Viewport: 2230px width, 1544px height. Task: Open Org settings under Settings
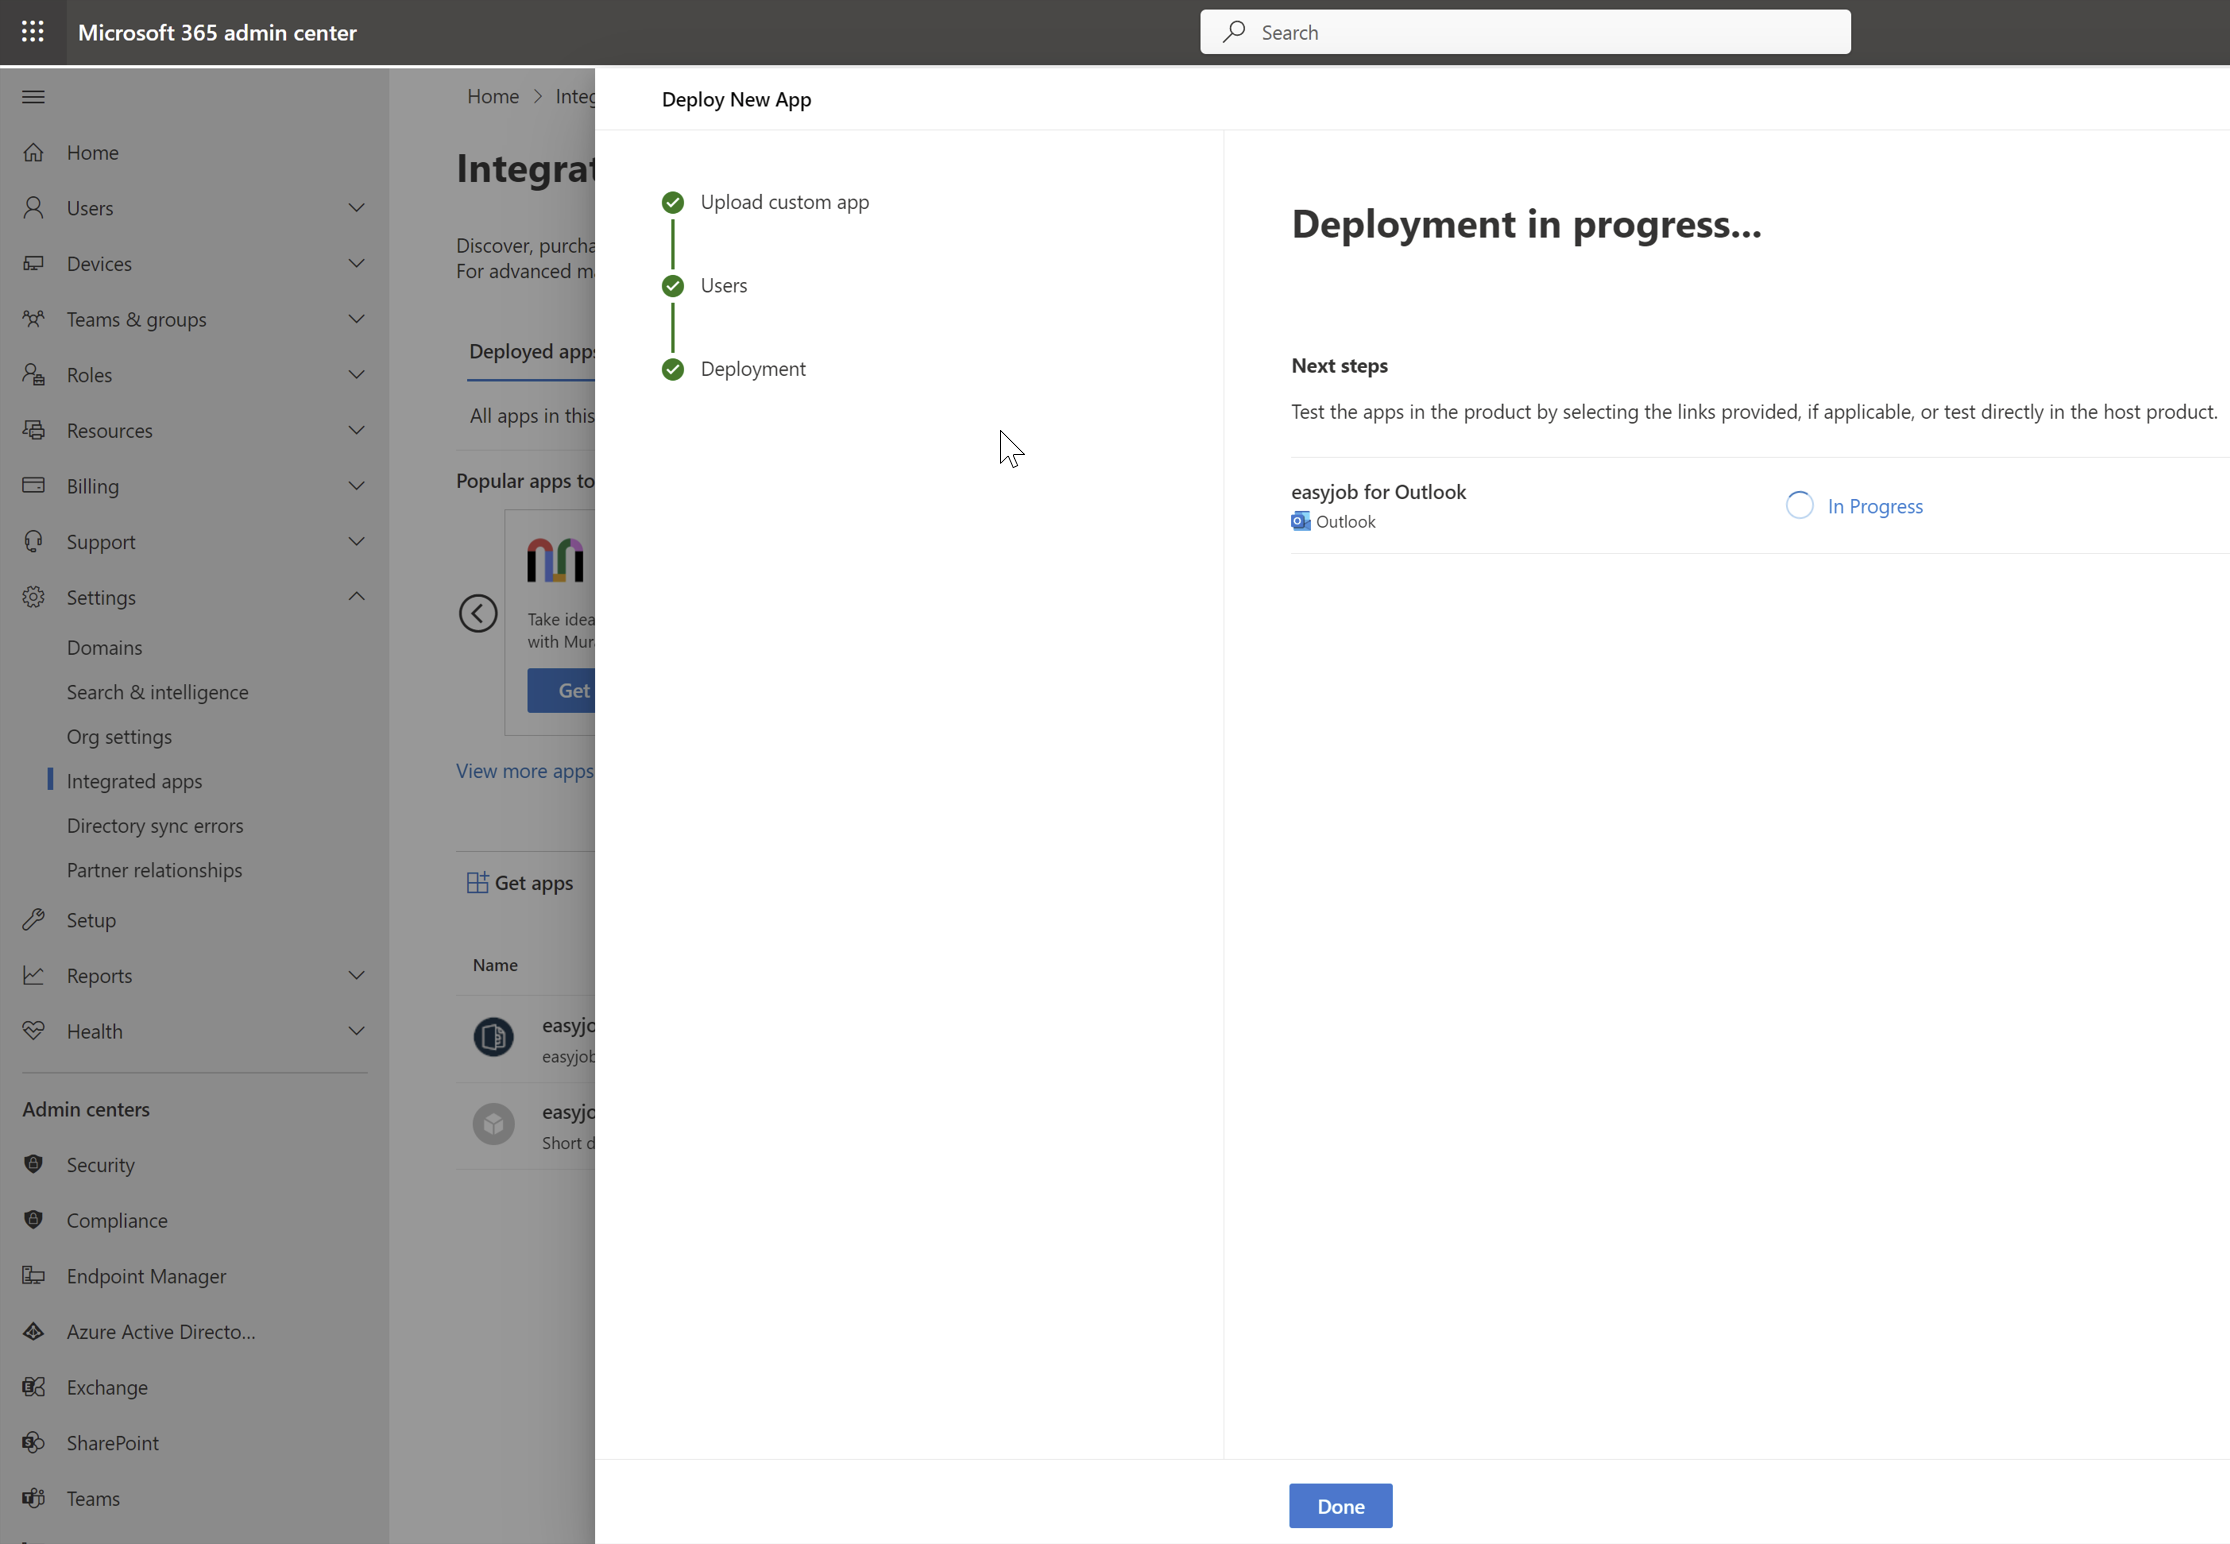119,736
